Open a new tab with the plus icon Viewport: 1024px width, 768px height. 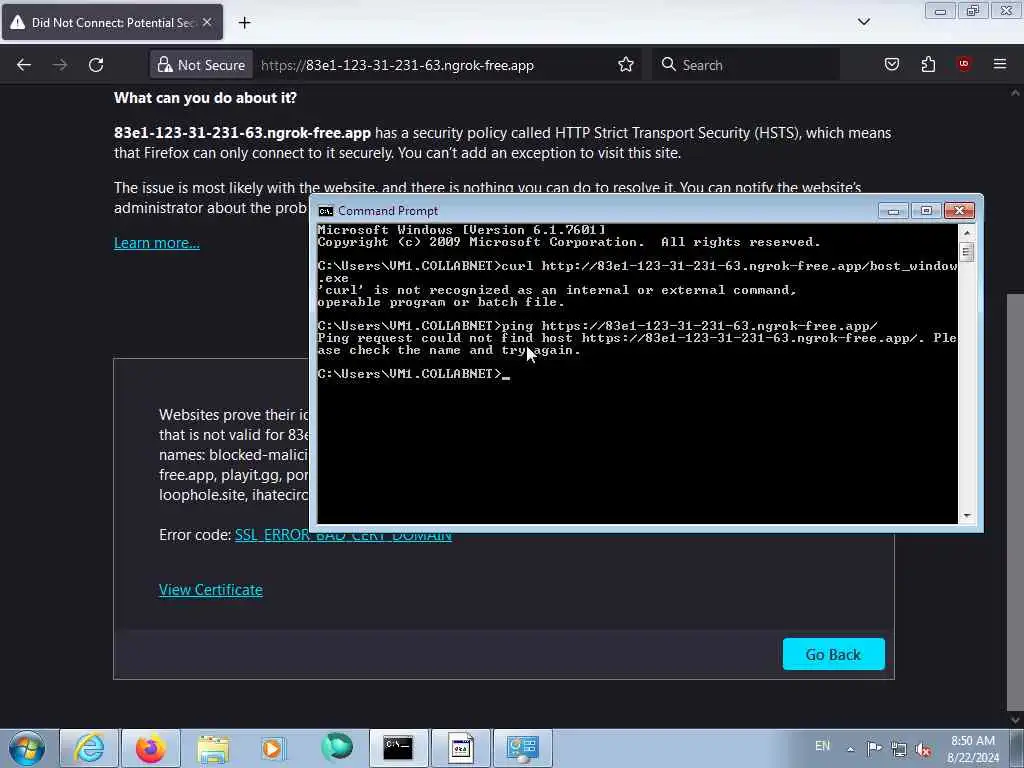pos(244,23)
